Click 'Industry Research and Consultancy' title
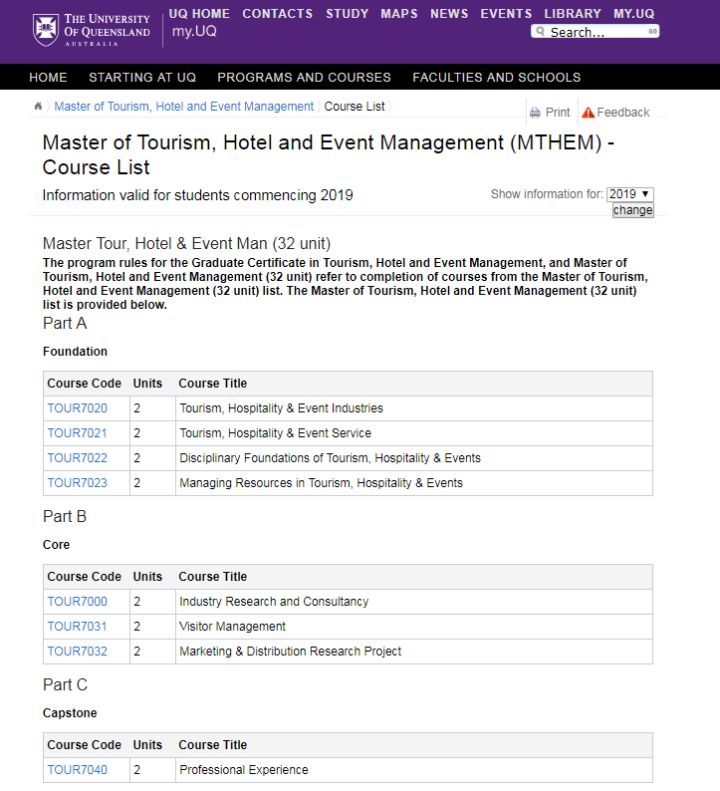The height and width of the screenshot is (791, 720). pyautogui.click(x=273, y=601)
